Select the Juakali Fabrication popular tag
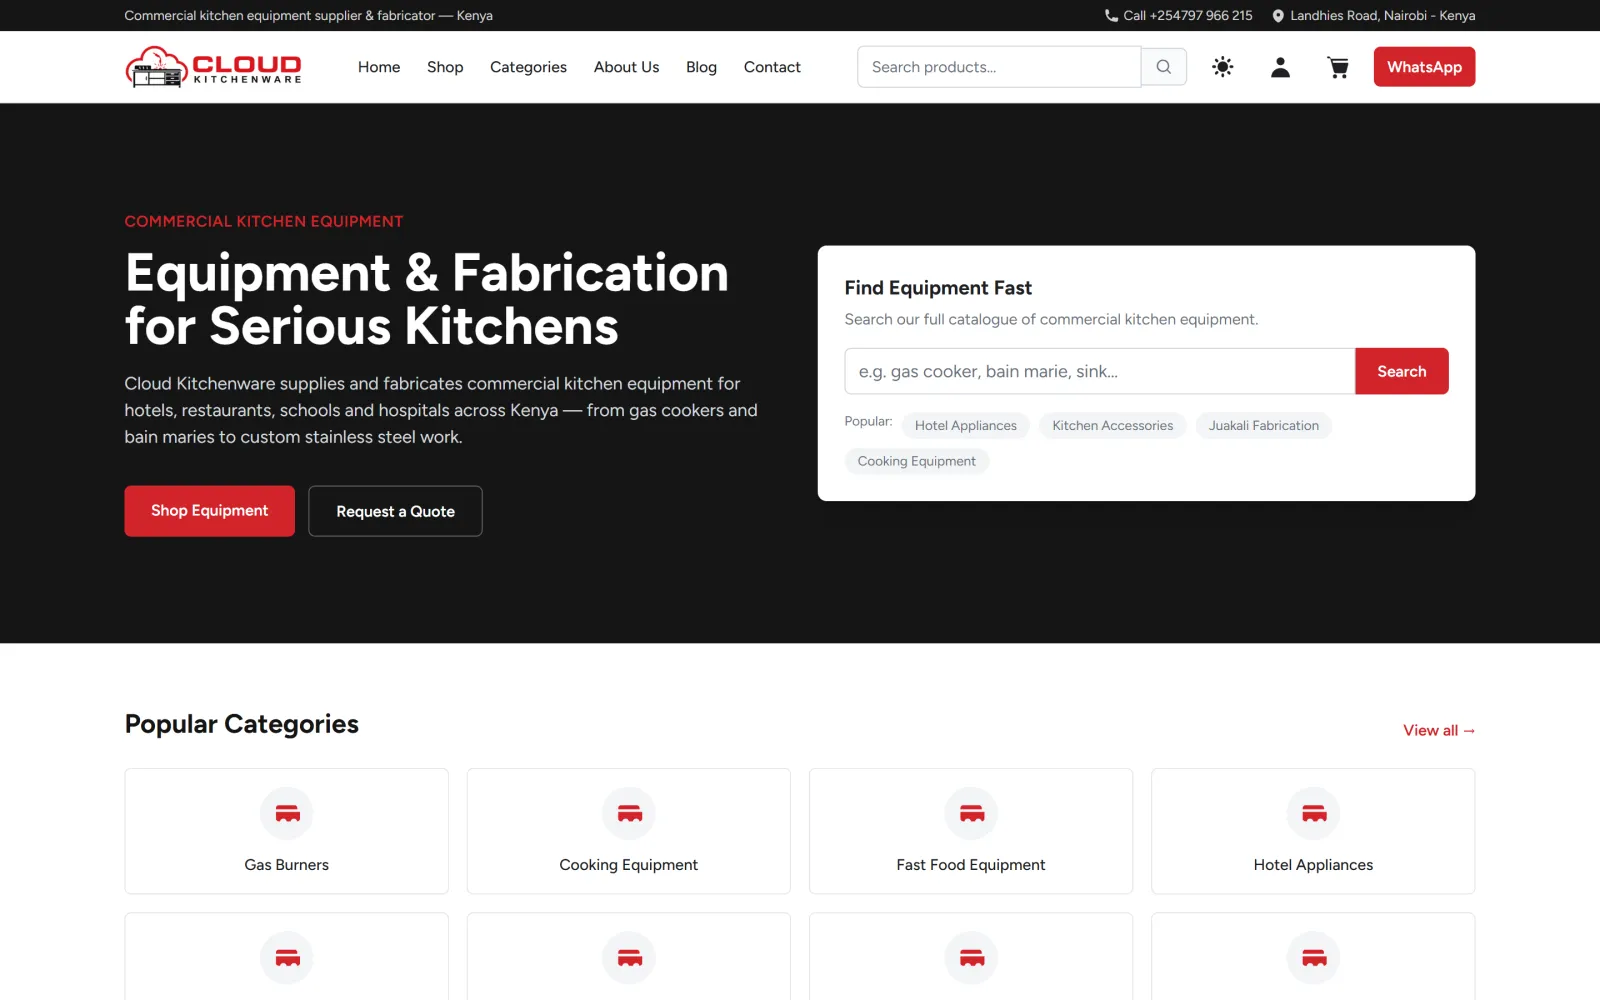The height and width of the screenshot is (1000, 1600). click(1264, 426)
